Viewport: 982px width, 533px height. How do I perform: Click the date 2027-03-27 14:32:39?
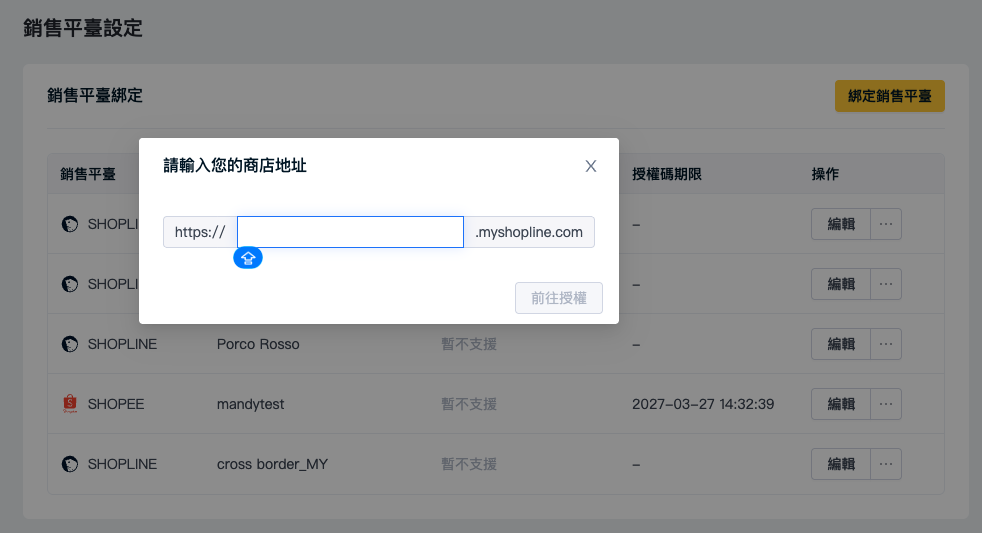703,404
